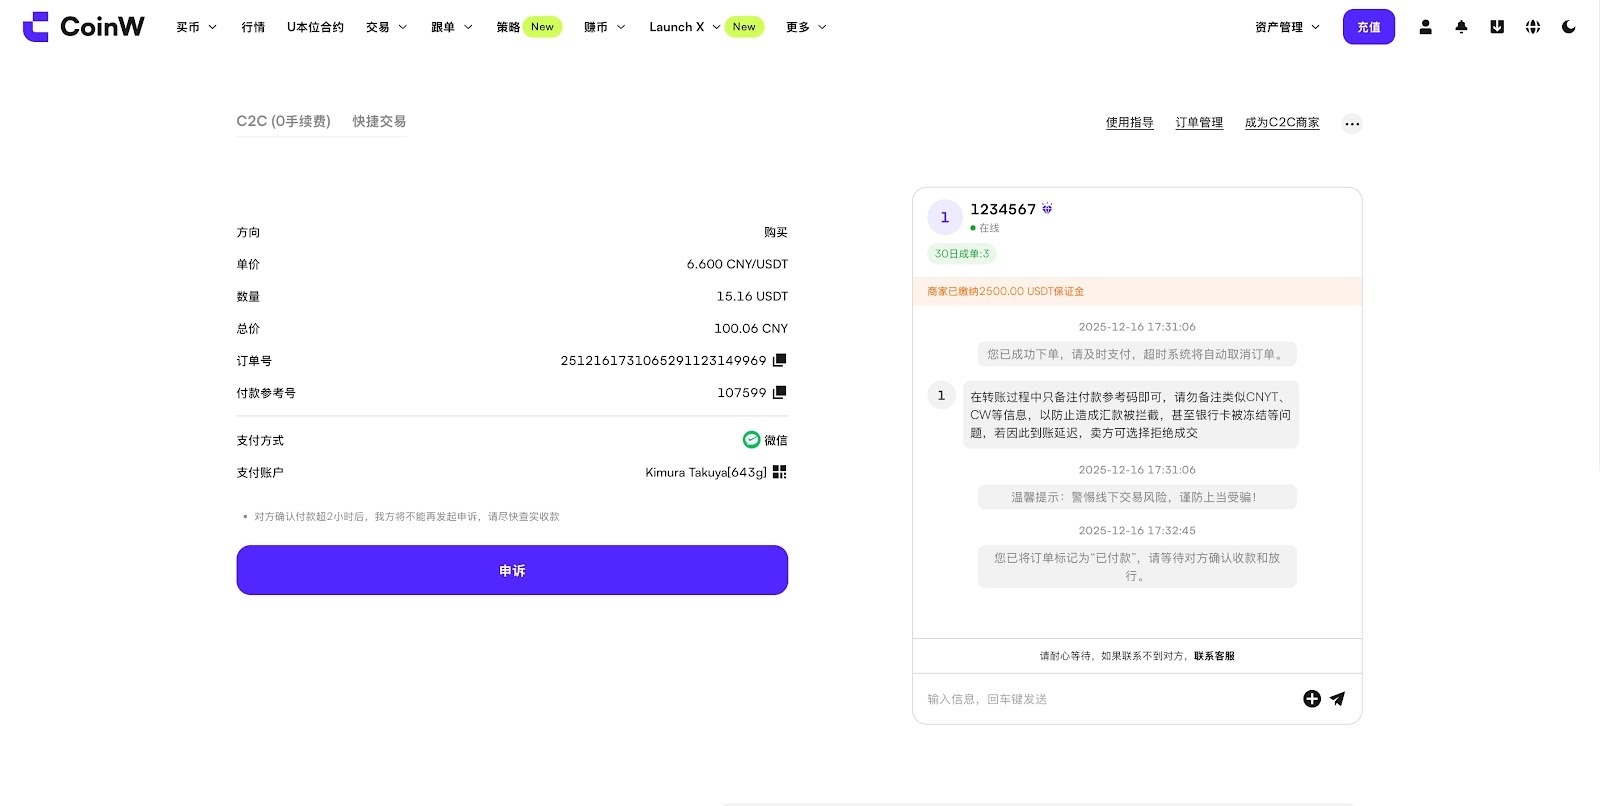
Task: Expand the 买币 dropdown menu
Action: click(196, 27)
